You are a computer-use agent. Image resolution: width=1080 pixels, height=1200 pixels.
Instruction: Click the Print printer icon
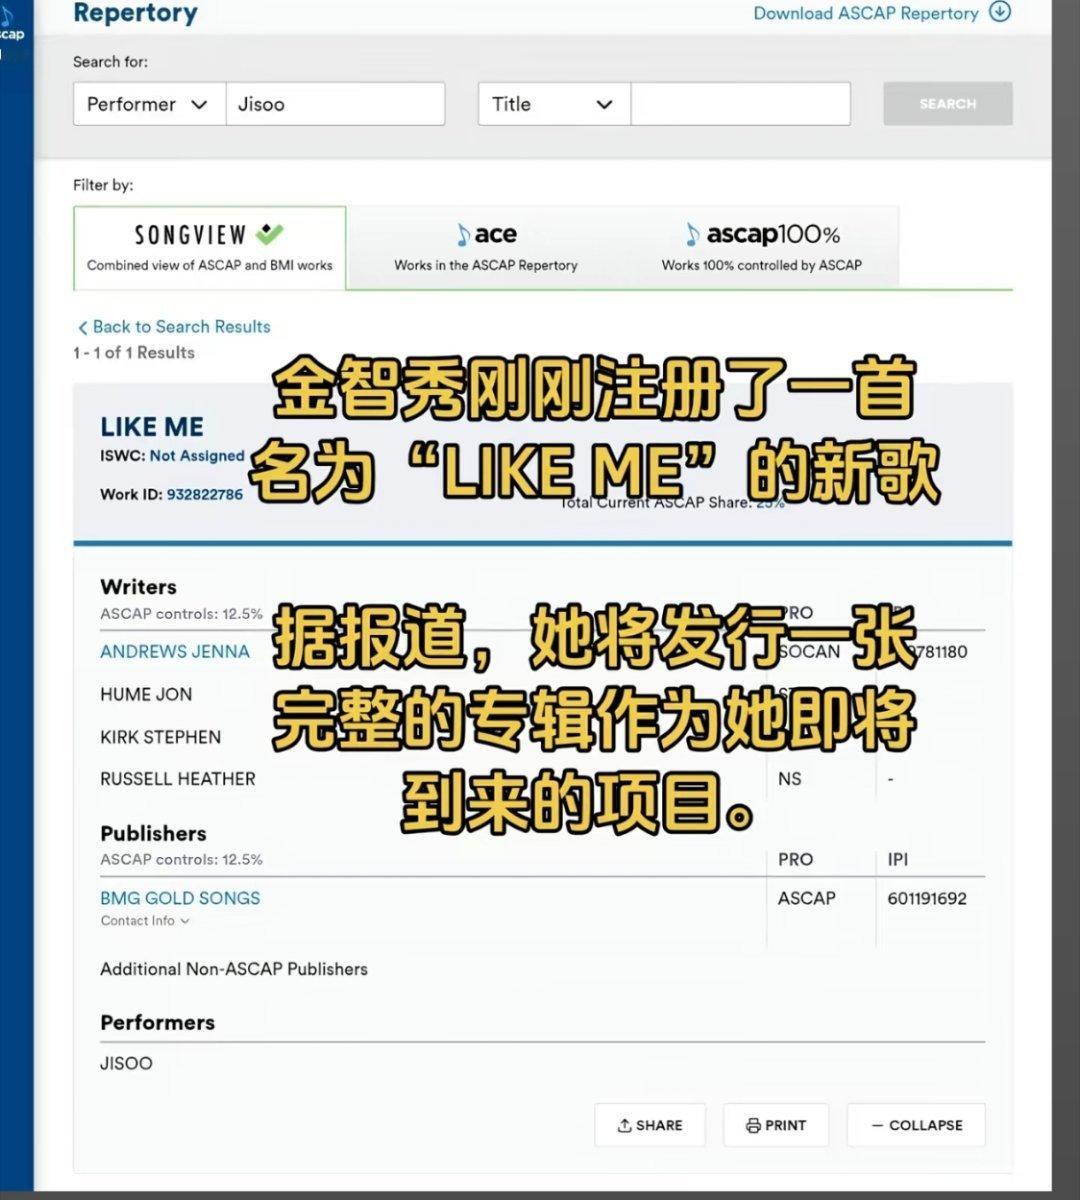(x=751, y=1124)
